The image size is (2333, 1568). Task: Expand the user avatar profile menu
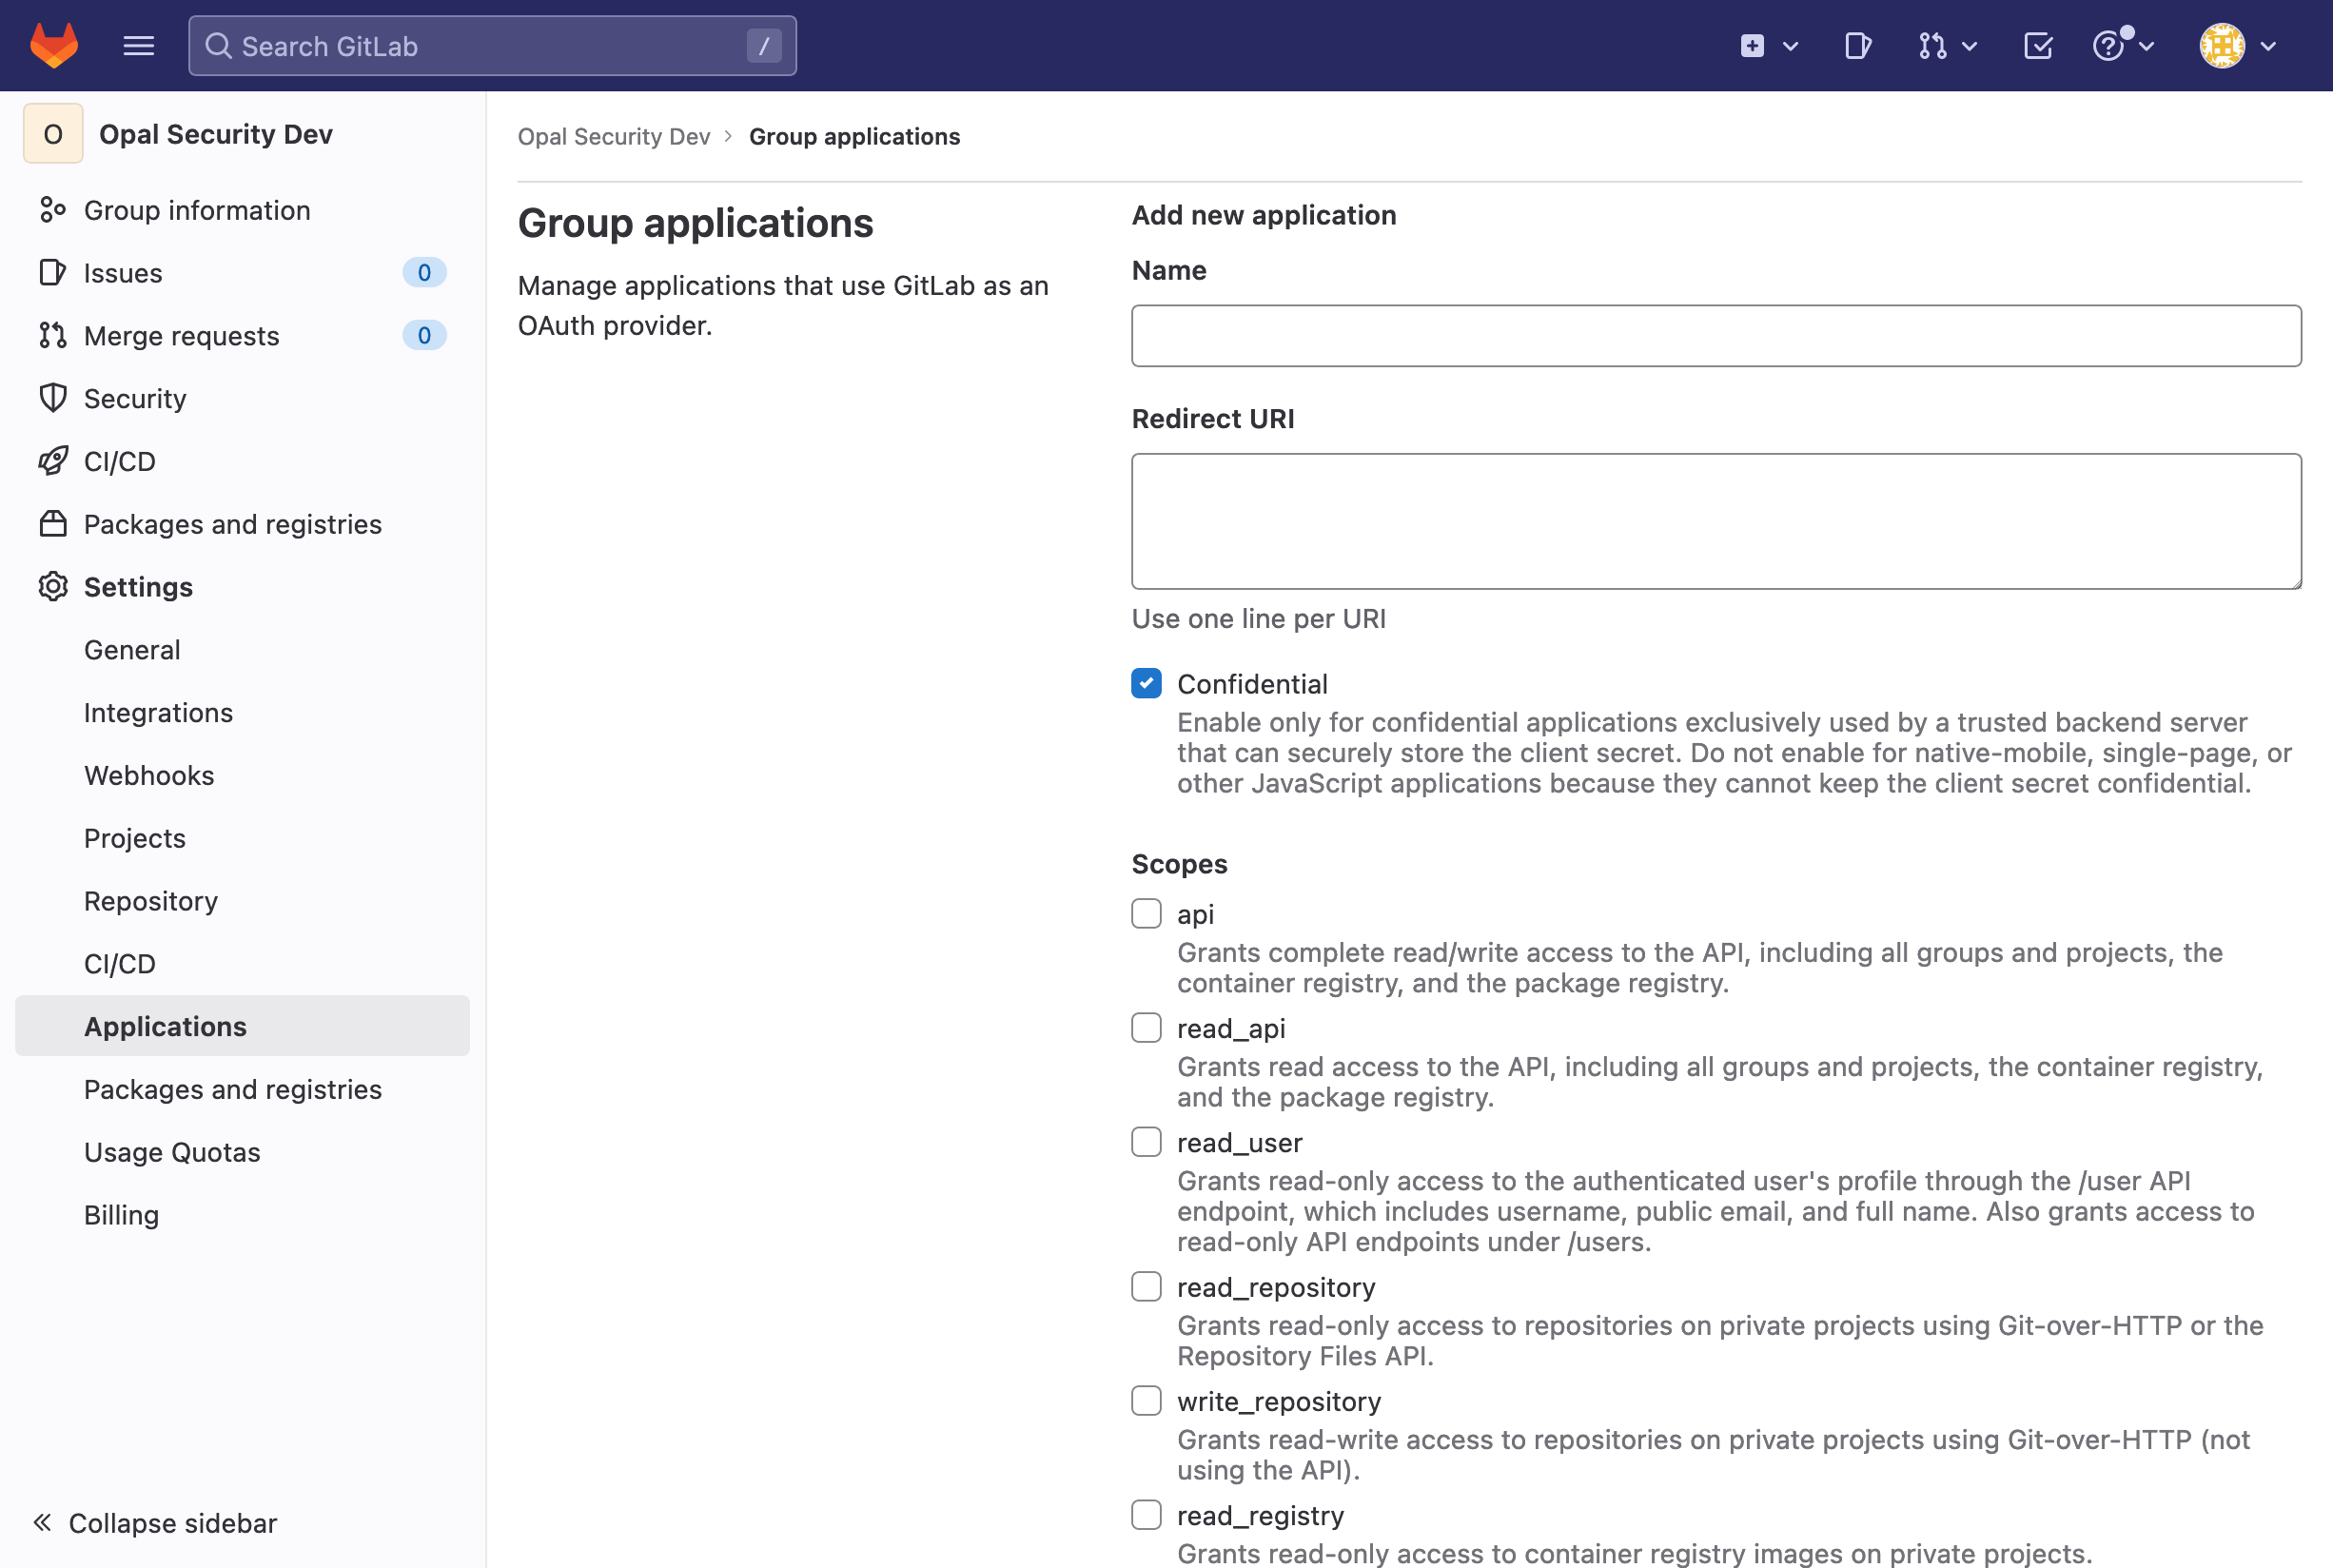point(2237,46)
